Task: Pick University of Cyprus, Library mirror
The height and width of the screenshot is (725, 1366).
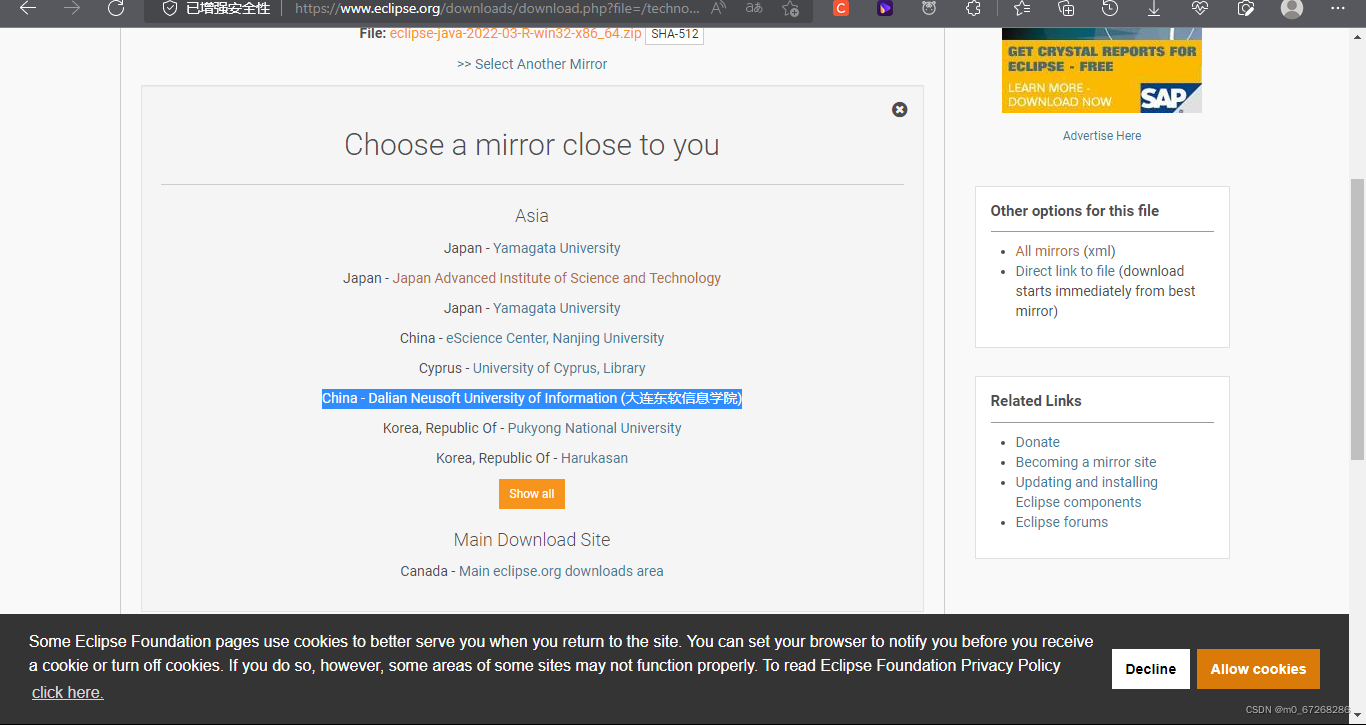Action: [x=559, y=368]
